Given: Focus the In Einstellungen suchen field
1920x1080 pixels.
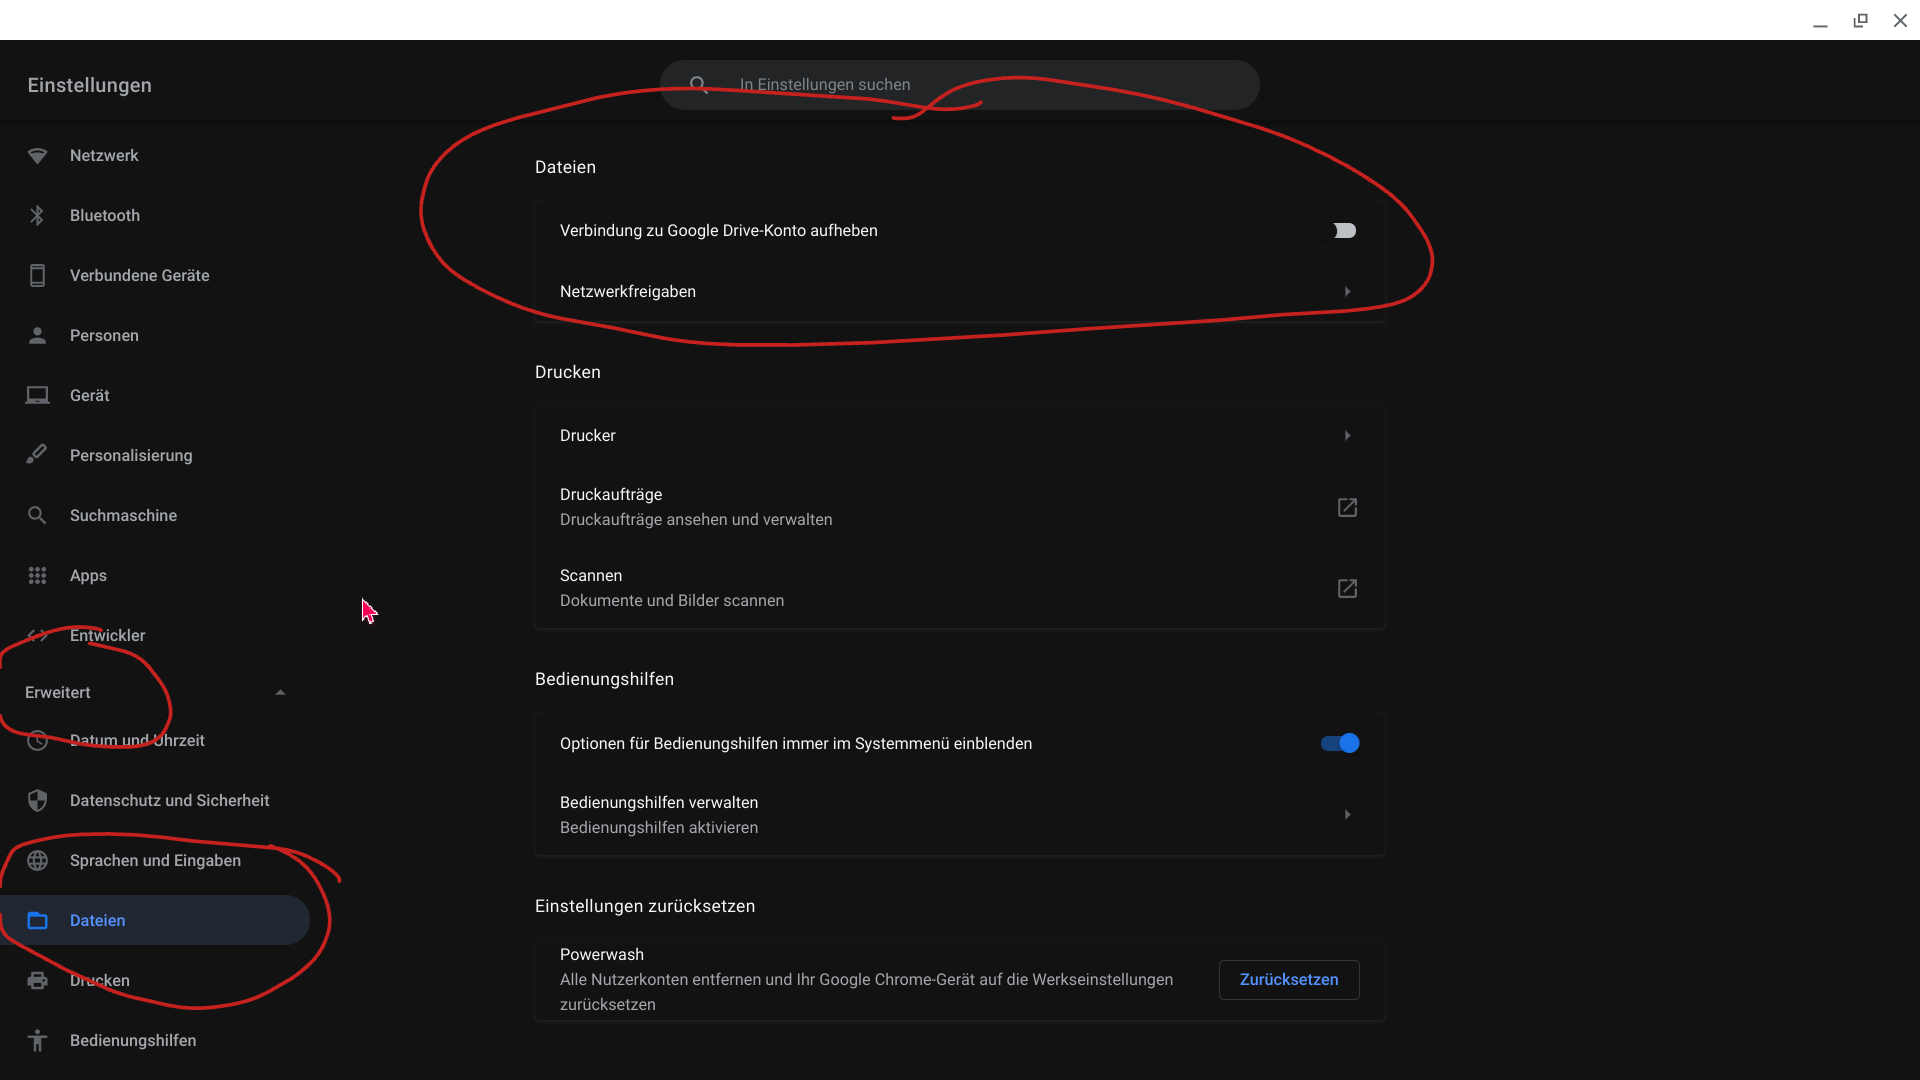Looking at the screenshot, I should [x=960, y=85].
